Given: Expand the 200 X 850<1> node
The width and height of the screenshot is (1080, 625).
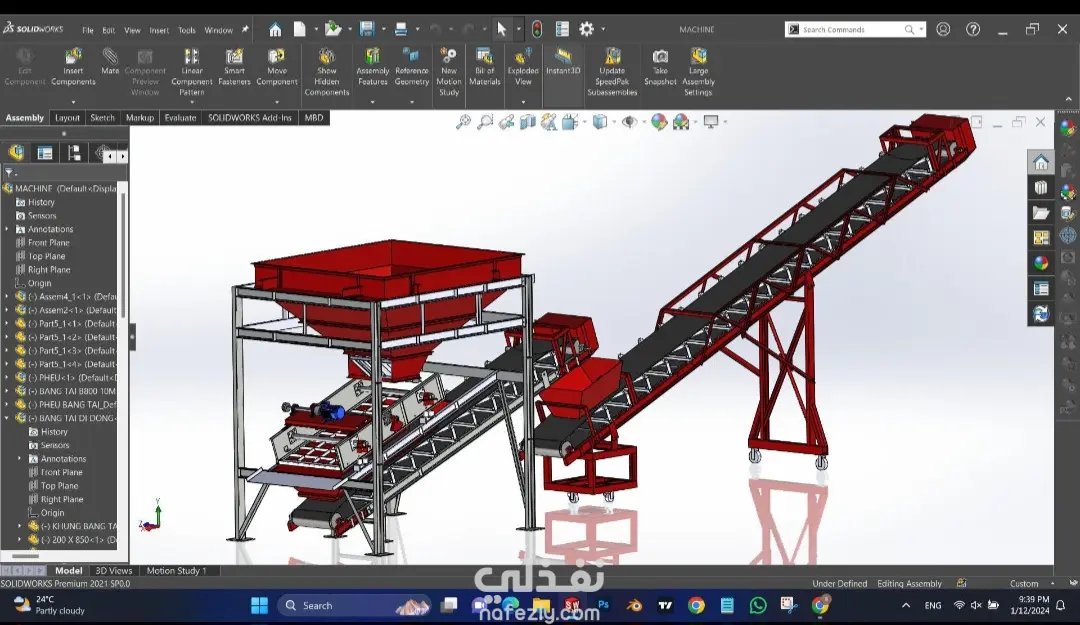Looking at the screenshot, I should pos(20,540).
